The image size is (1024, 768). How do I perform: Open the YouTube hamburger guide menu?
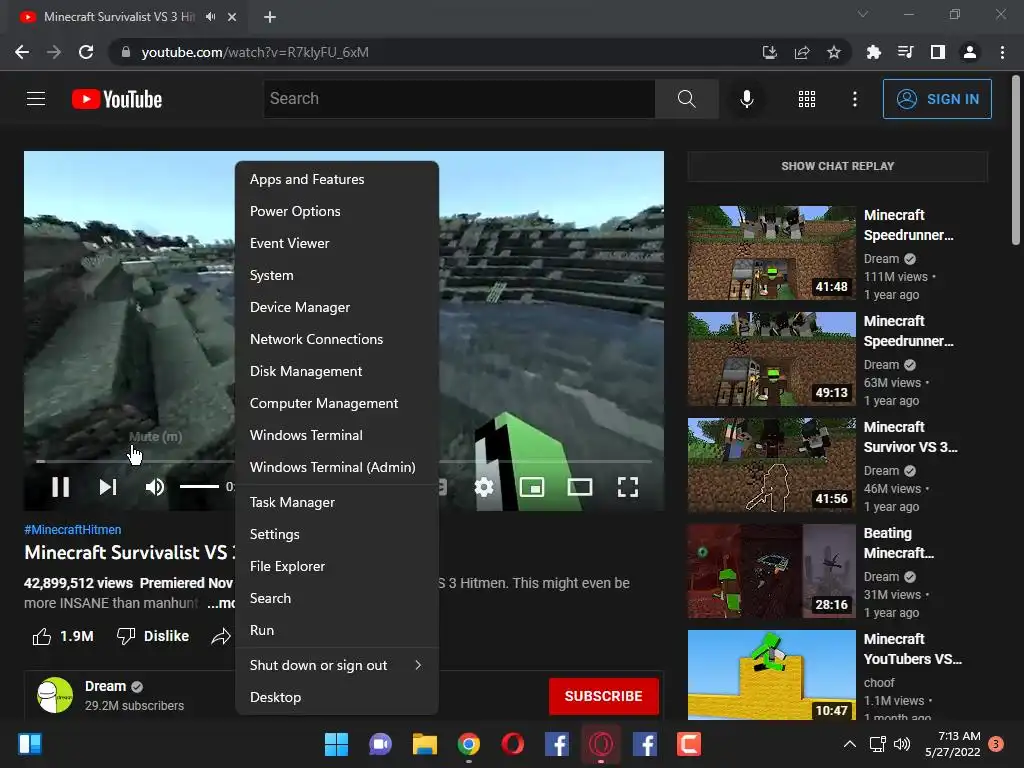tap(36, 99)
